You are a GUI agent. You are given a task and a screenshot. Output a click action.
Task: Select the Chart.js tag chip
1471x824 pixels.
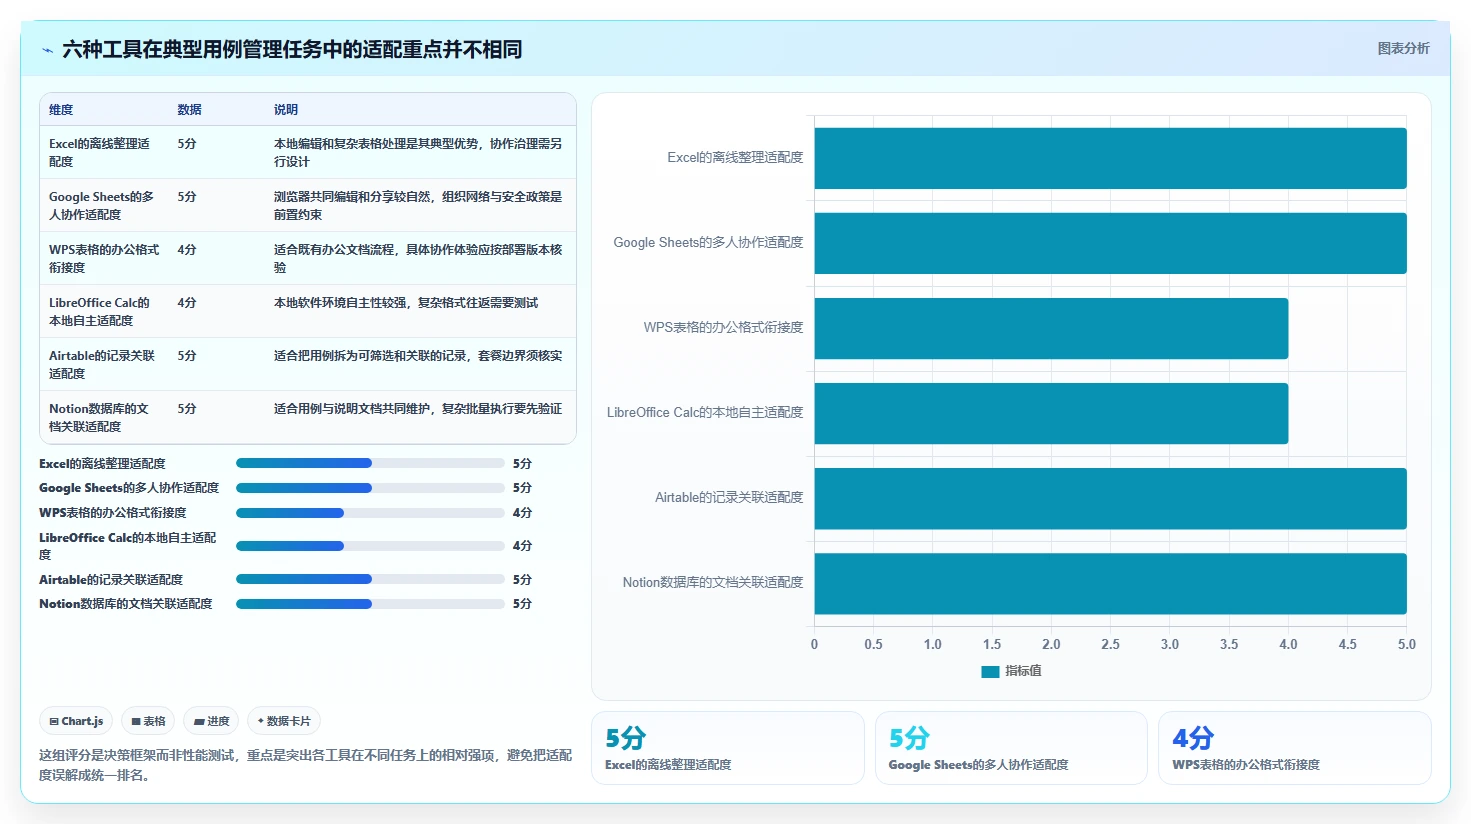click(76, 721)
